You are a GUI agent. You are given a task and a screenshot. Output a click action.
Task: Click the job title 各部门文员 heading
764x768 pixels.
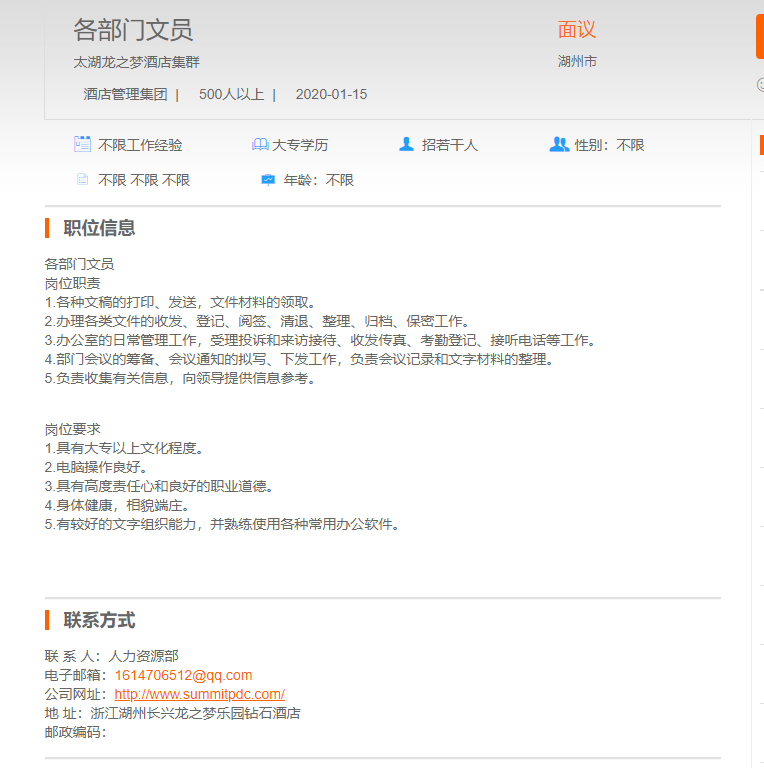133,30
